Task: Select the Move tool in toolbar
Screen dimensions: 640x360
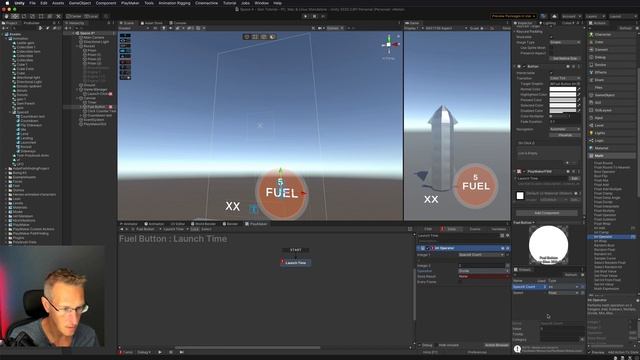Action: click(15, 16)
